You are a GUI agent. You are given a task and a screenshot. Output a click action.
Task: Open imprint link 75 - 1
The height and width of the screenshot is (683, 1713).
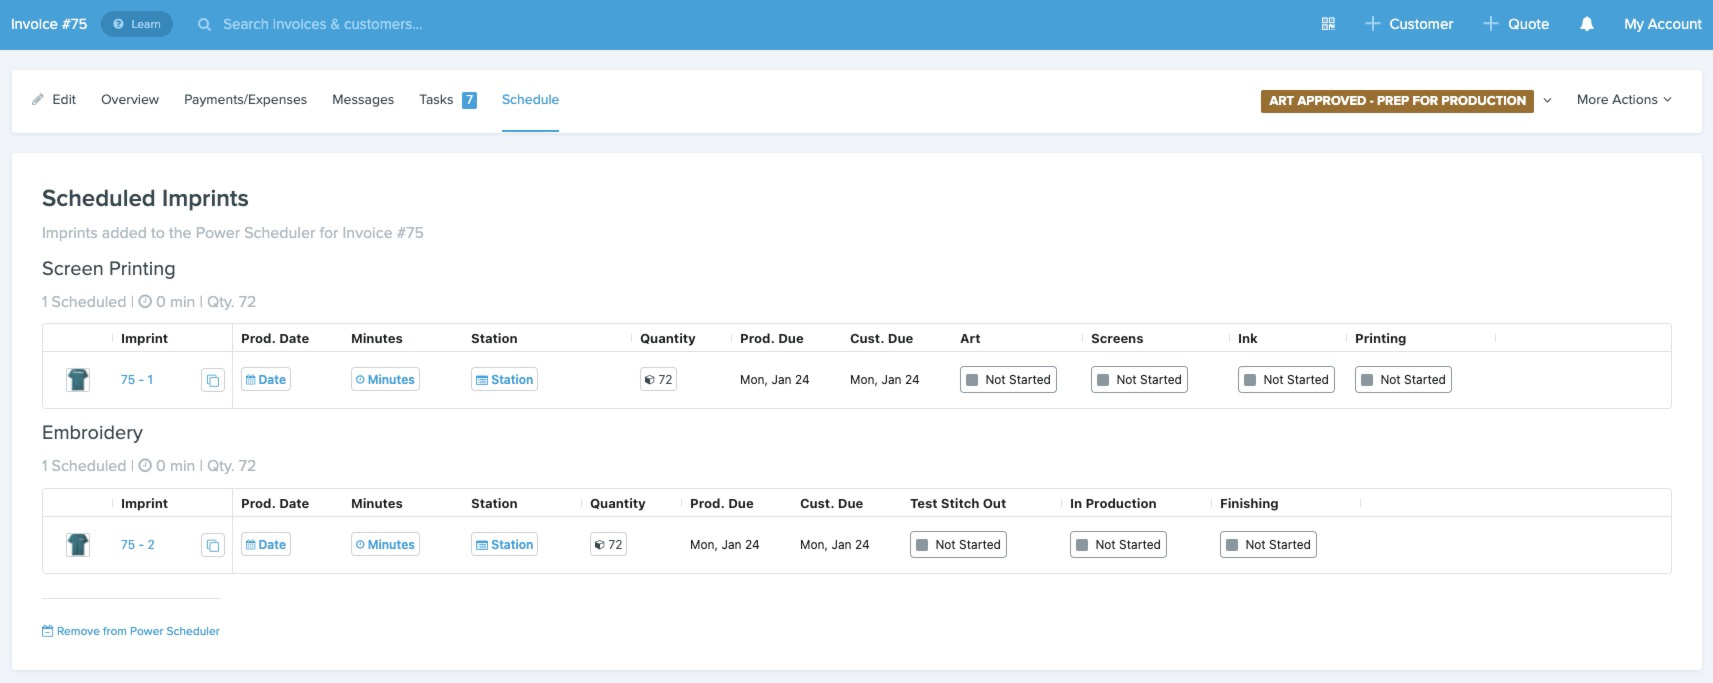coord(137,380)
